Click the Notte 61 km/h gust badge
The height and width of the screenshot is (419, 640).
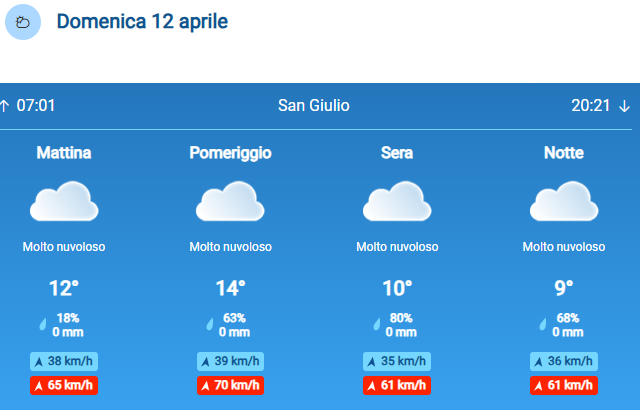[564, 384]
